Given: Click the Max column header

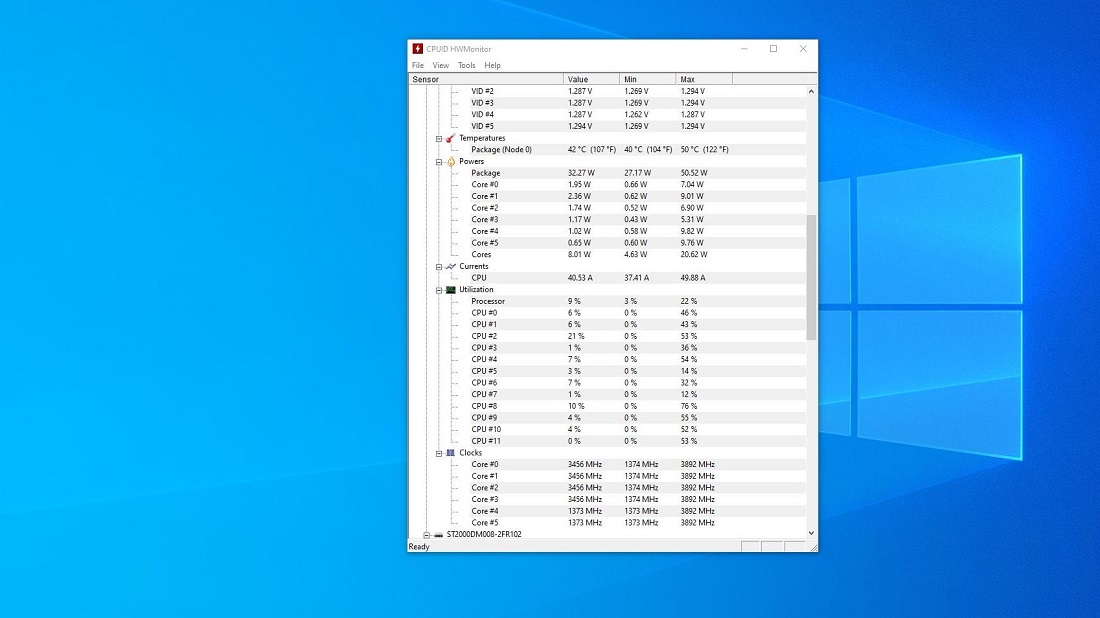Looking at the screenshot, I should [704, 79].
